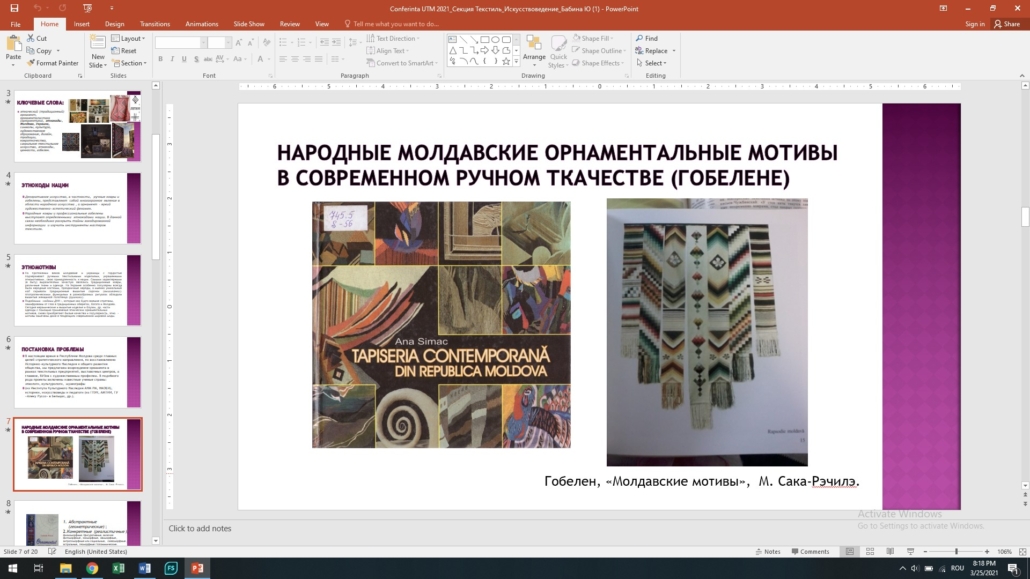Toggle Align Left paragraph button

click(x=283, y=59)
